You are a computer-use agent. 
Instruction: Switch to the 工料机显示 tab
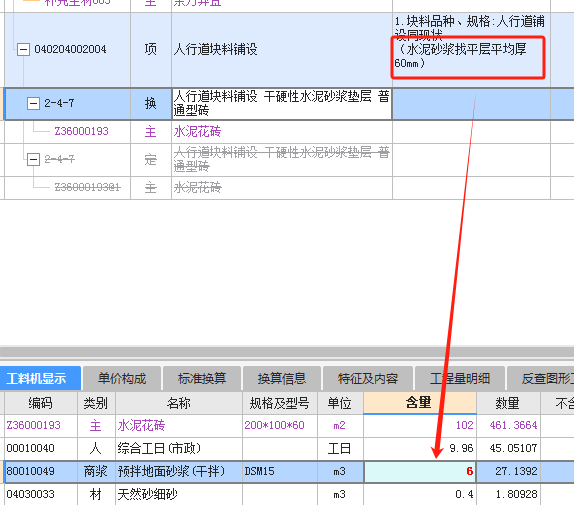click(40, 378)
